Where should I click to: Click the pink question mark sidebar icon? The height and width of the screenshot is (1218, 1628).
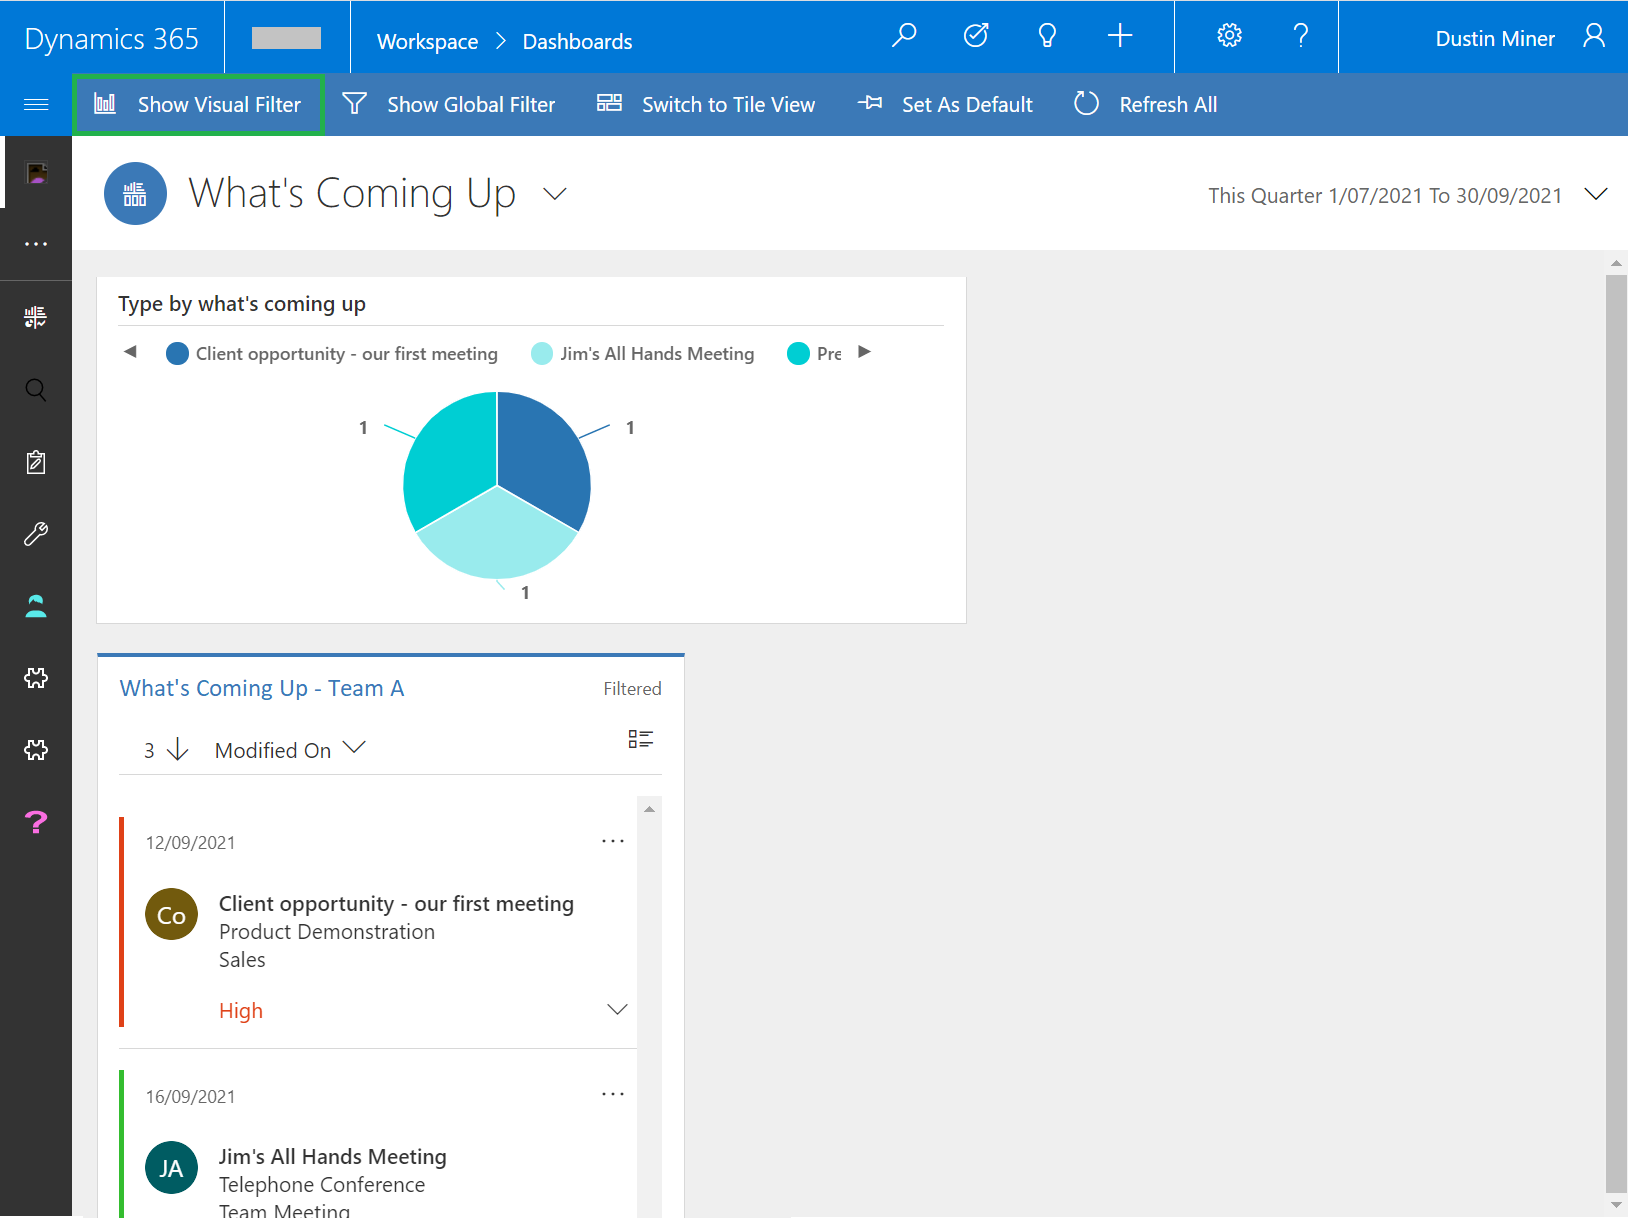click(x=36, y=822)
